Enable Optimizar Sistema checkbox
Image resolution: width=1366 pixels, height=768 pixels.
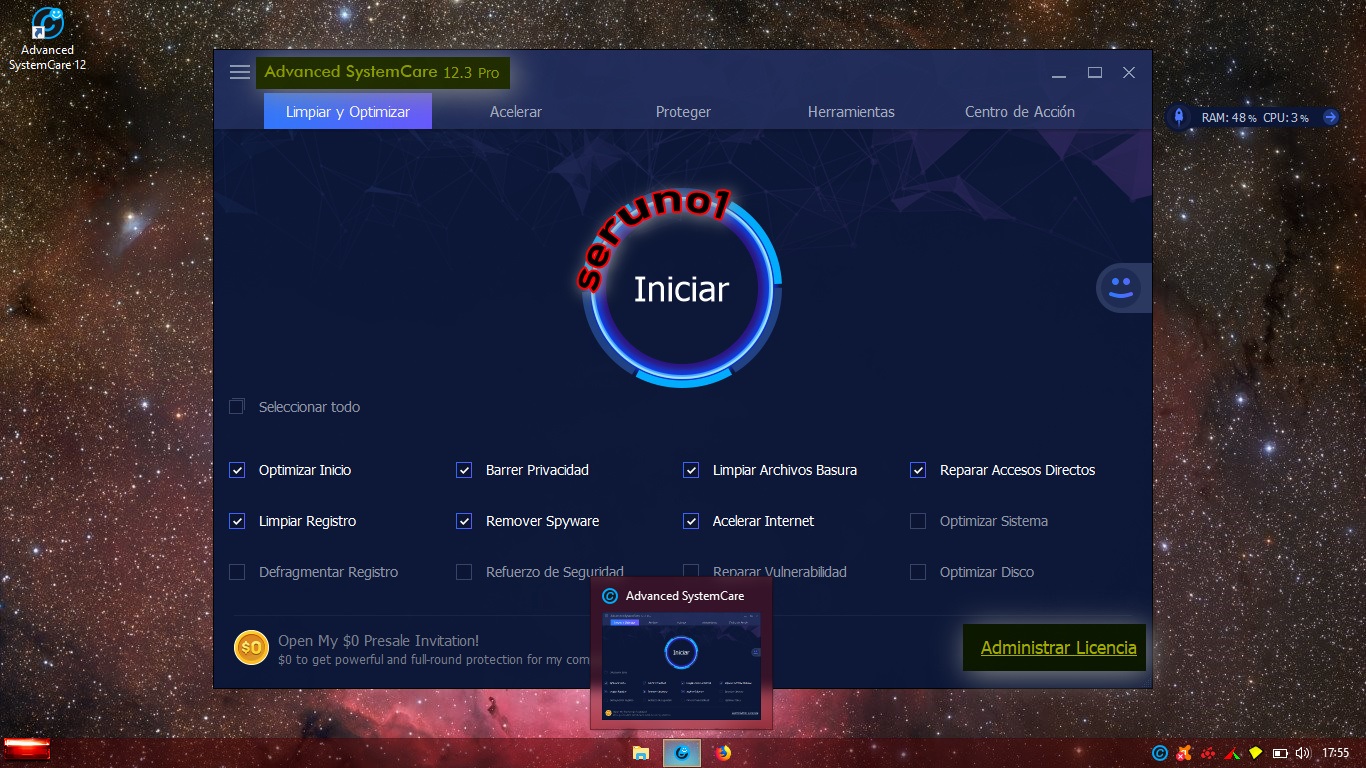click(x=918, y=521)
